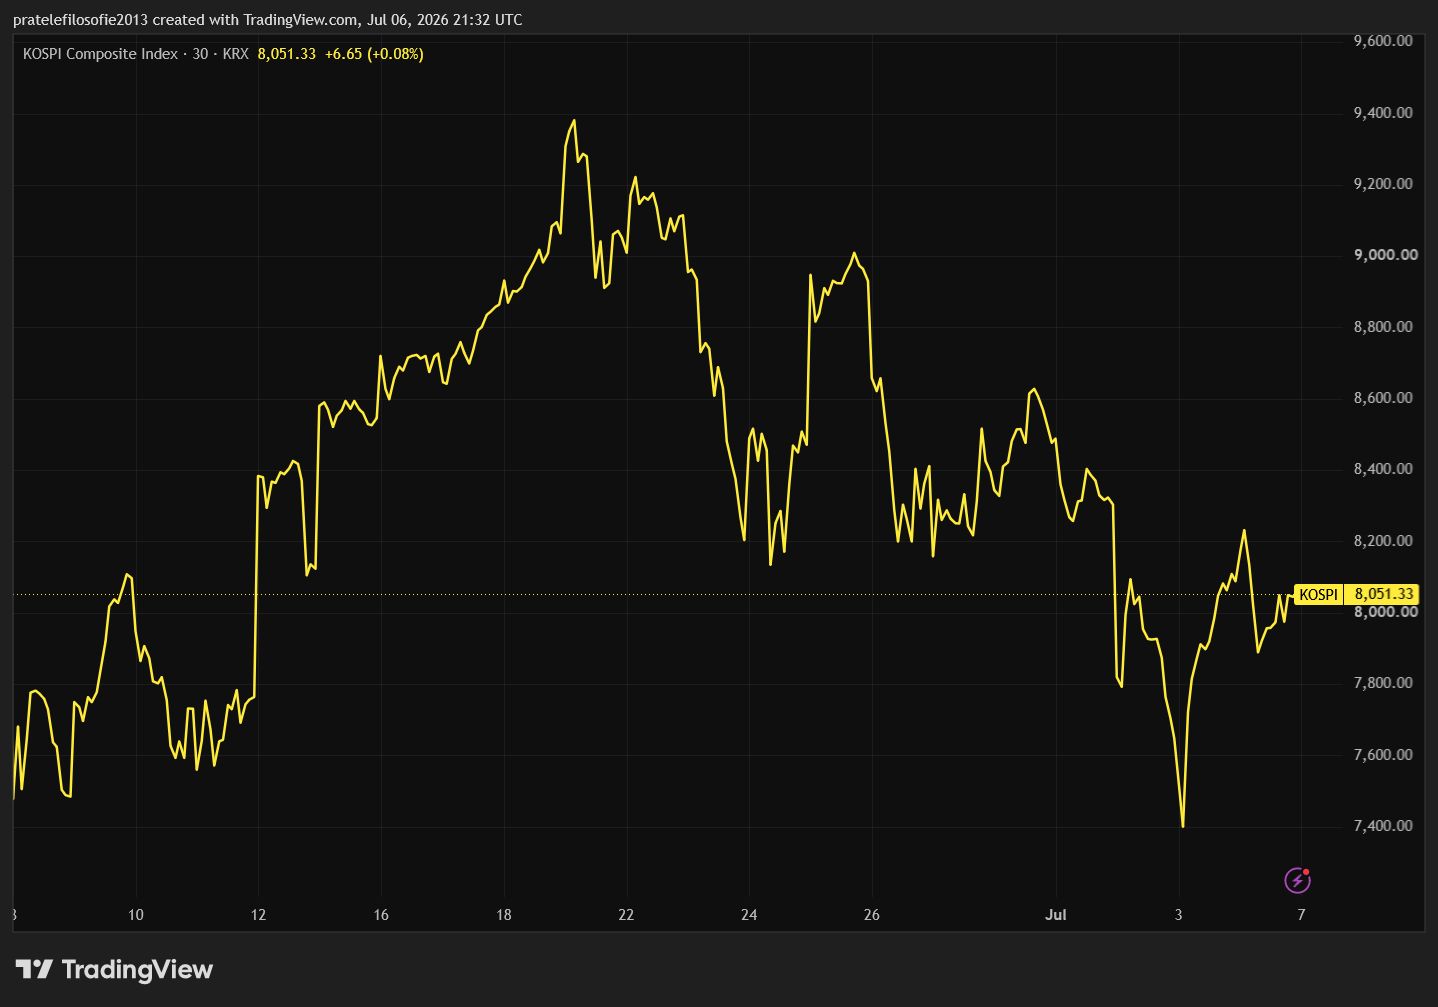Image resolution: width=1438 pixels, height=1007 pixels.
Task: Select the 30 interval in chart legend
Action: 200,54
